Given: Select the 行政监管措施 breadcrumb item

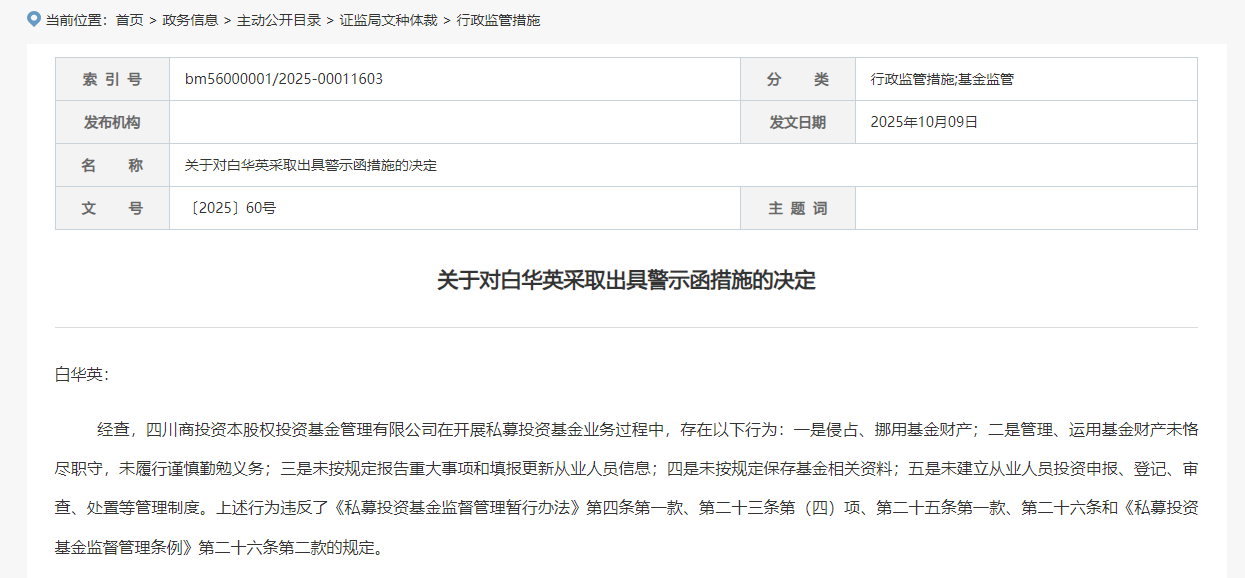Looking at the screenshot, I should click(x=498, y=20).
